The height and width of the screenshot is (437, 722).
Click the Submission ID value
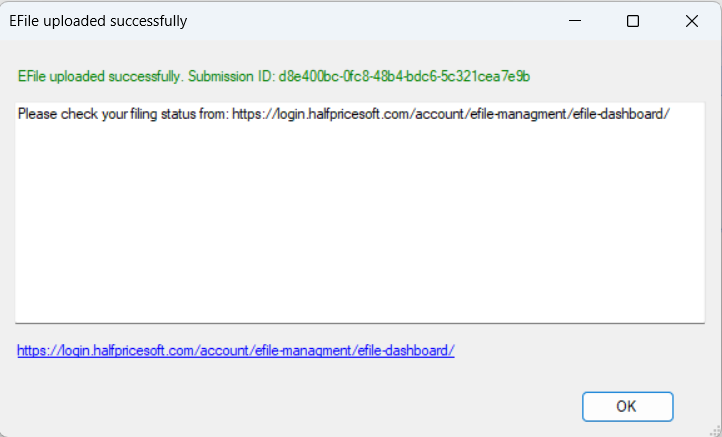pyautogui.click(x=404, y=76)
